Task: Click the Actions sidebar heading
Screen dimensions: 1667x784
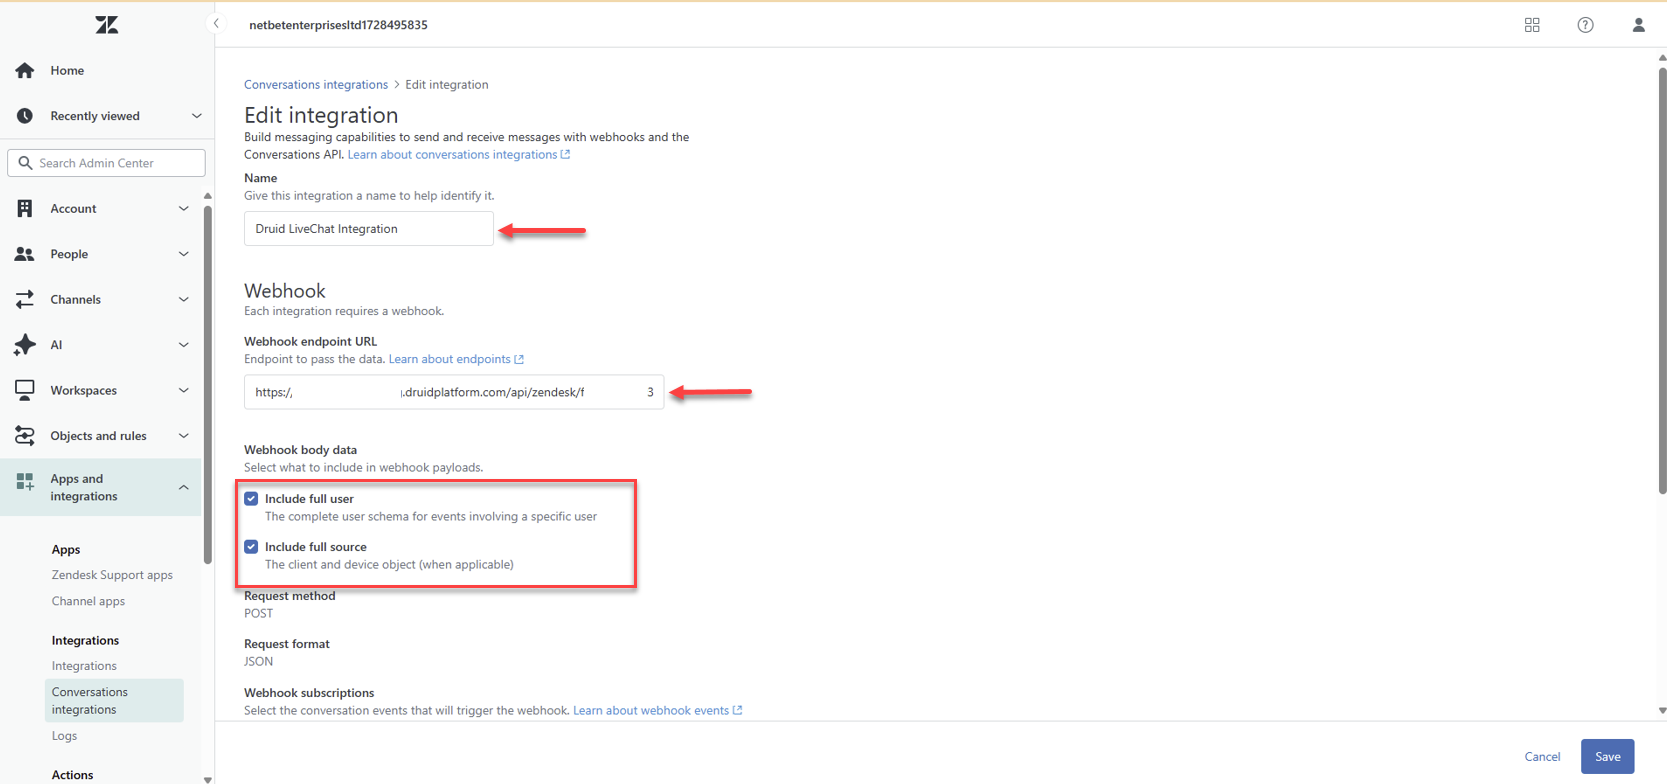Action: [x=72, y=775]
